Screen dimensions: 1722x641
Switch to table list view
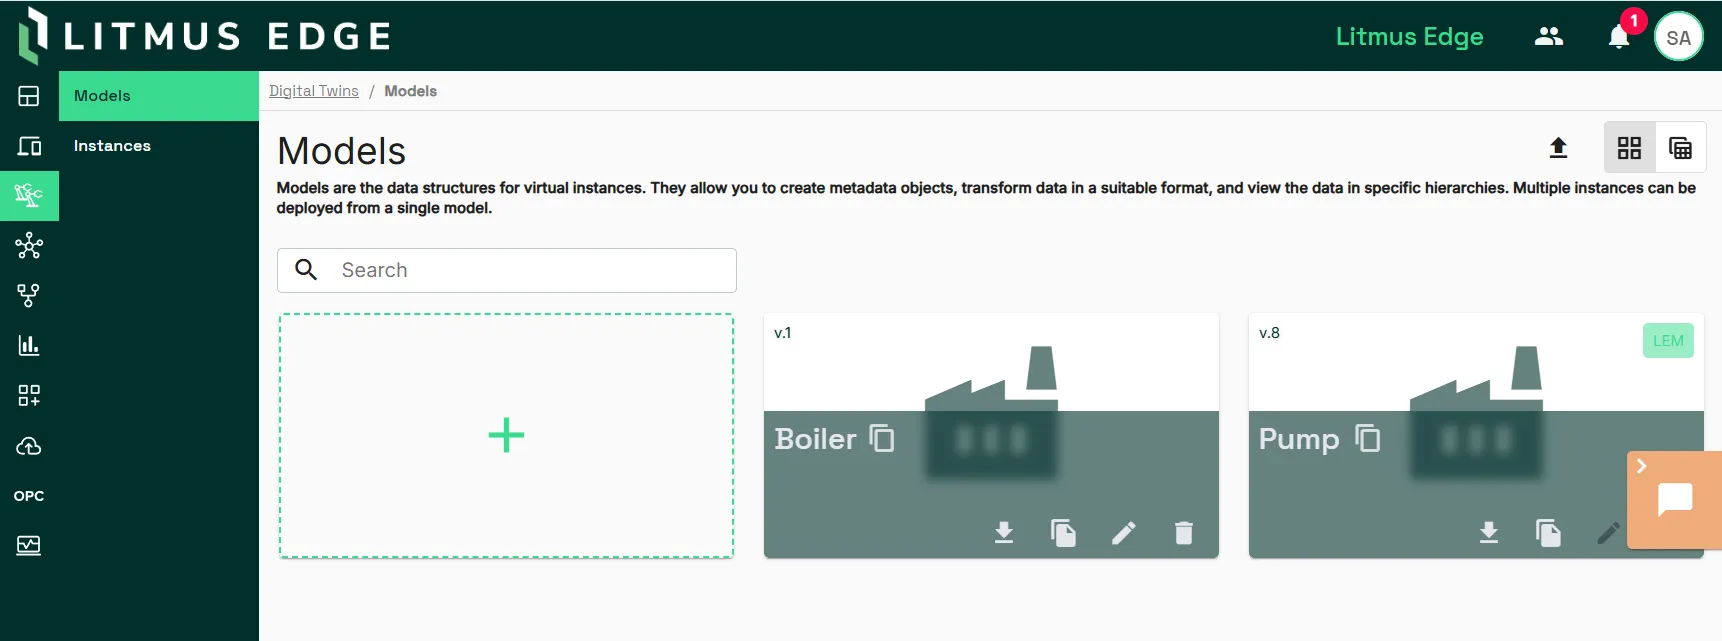click(1681, 148)
